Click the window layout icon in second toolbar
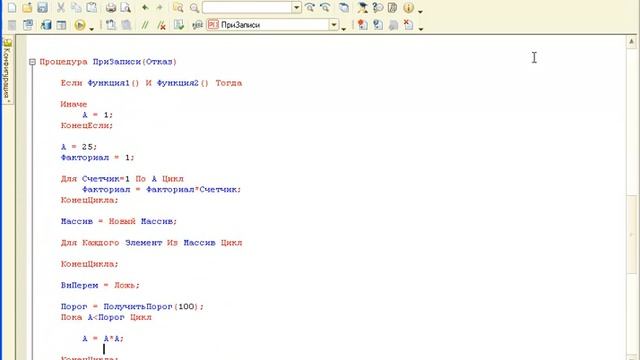The height and width of the screenshot is (360, 640). tap(61, 25)
